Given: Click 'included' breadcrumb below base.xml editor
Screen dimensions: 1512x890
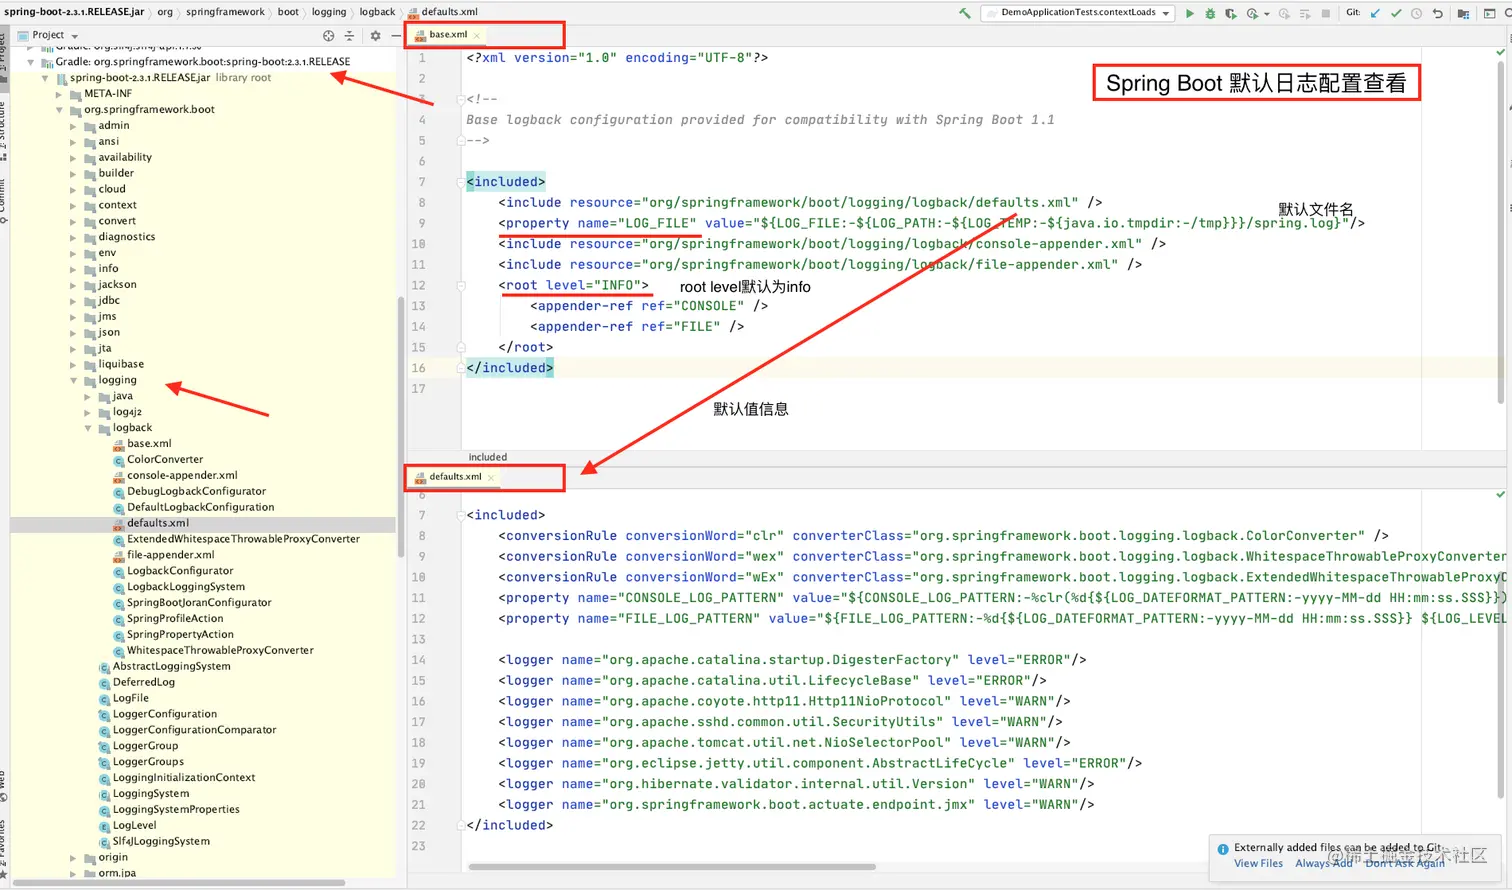Looking at the screenshot, I should click(488, 457).
